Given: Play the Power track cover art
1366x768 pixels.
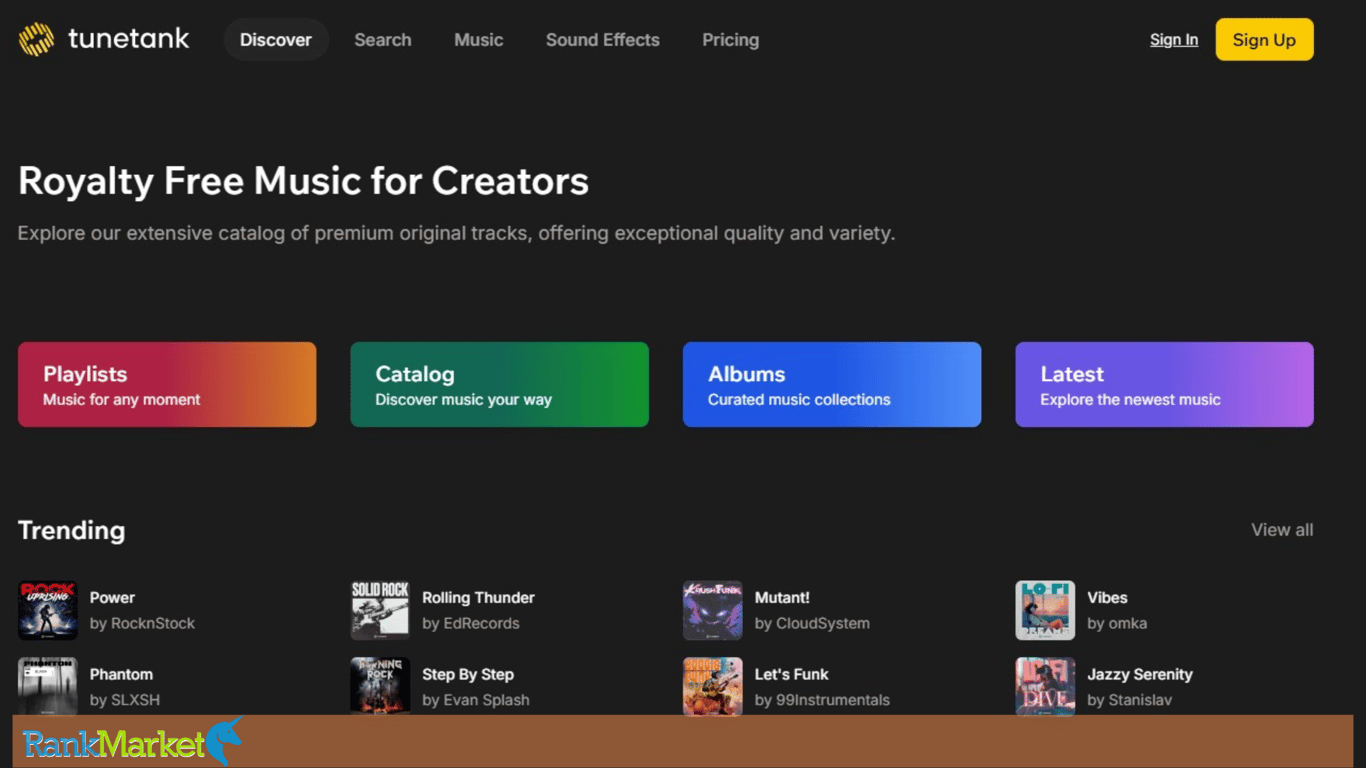Looking at the screenshot, I should [x=48, y=610].
